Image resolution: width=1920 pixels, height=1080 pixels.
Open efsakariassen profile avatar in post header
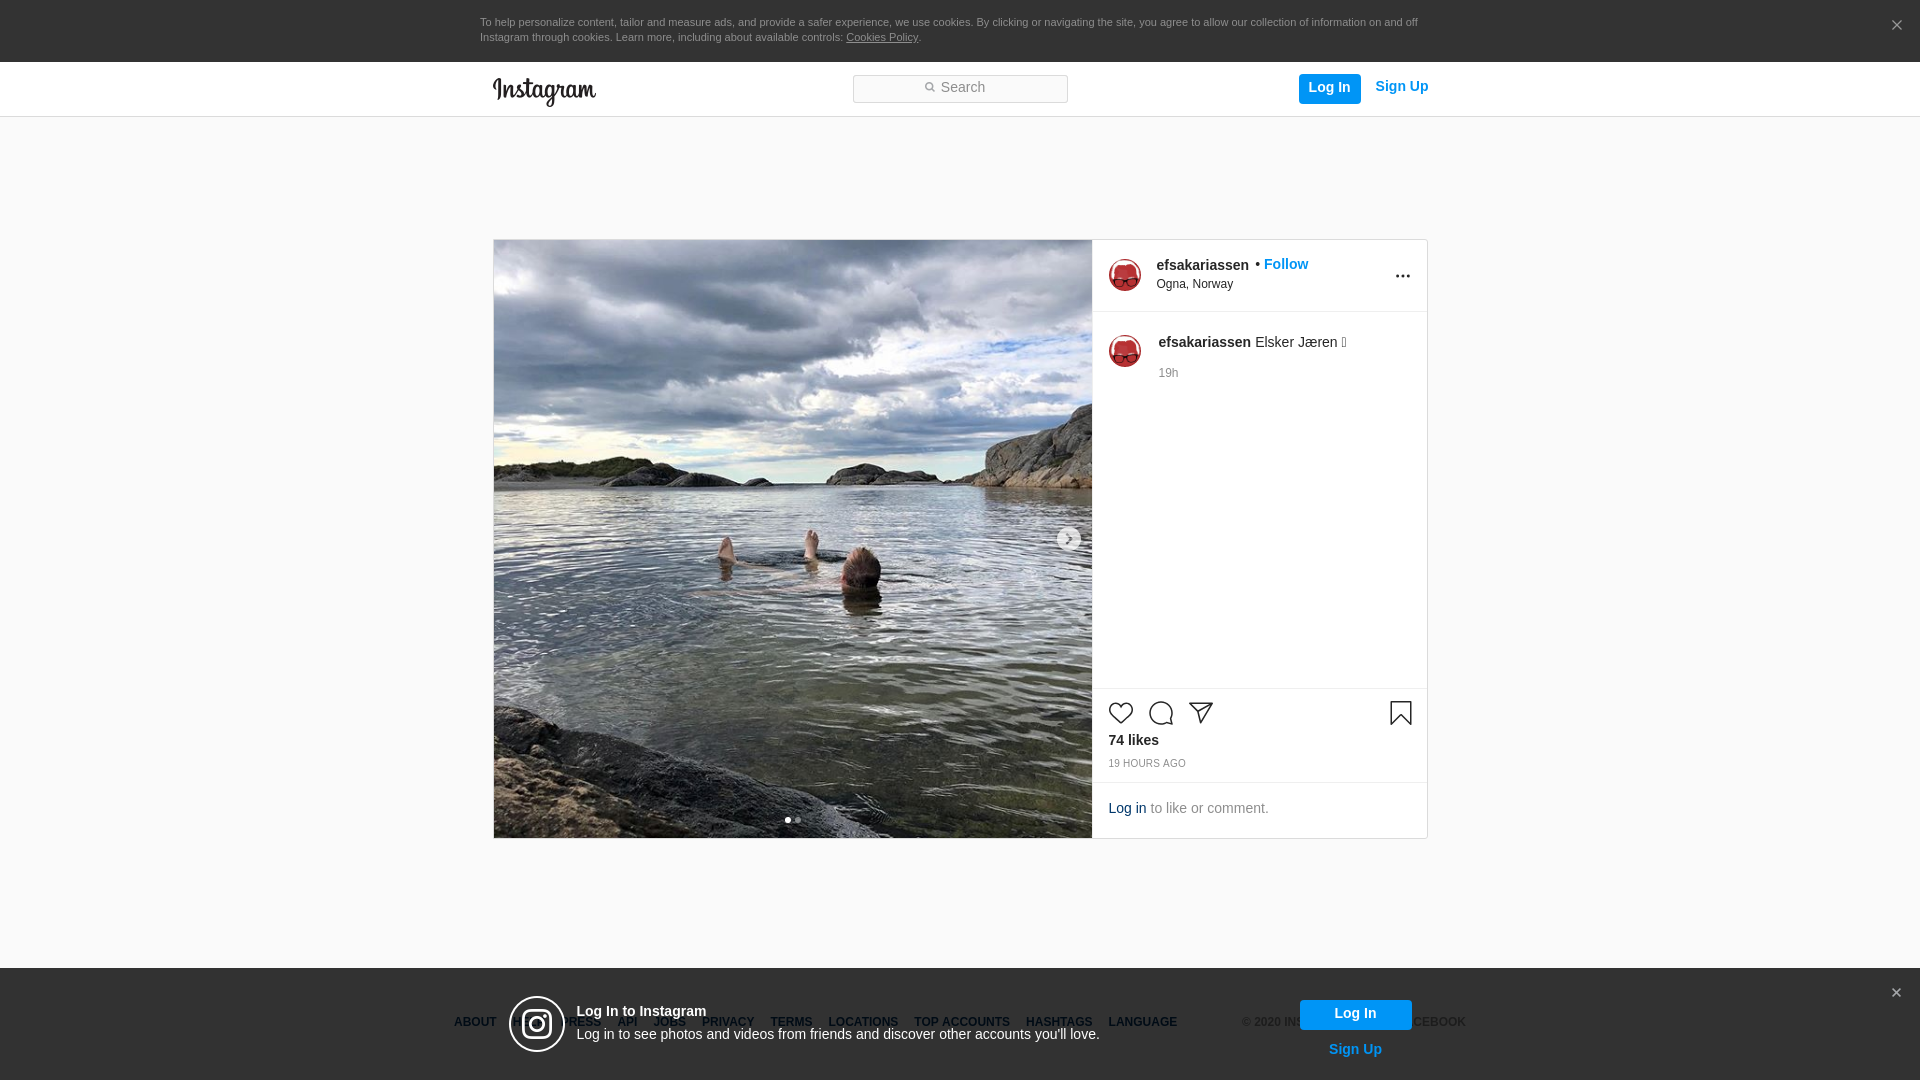pos(1125,275)
